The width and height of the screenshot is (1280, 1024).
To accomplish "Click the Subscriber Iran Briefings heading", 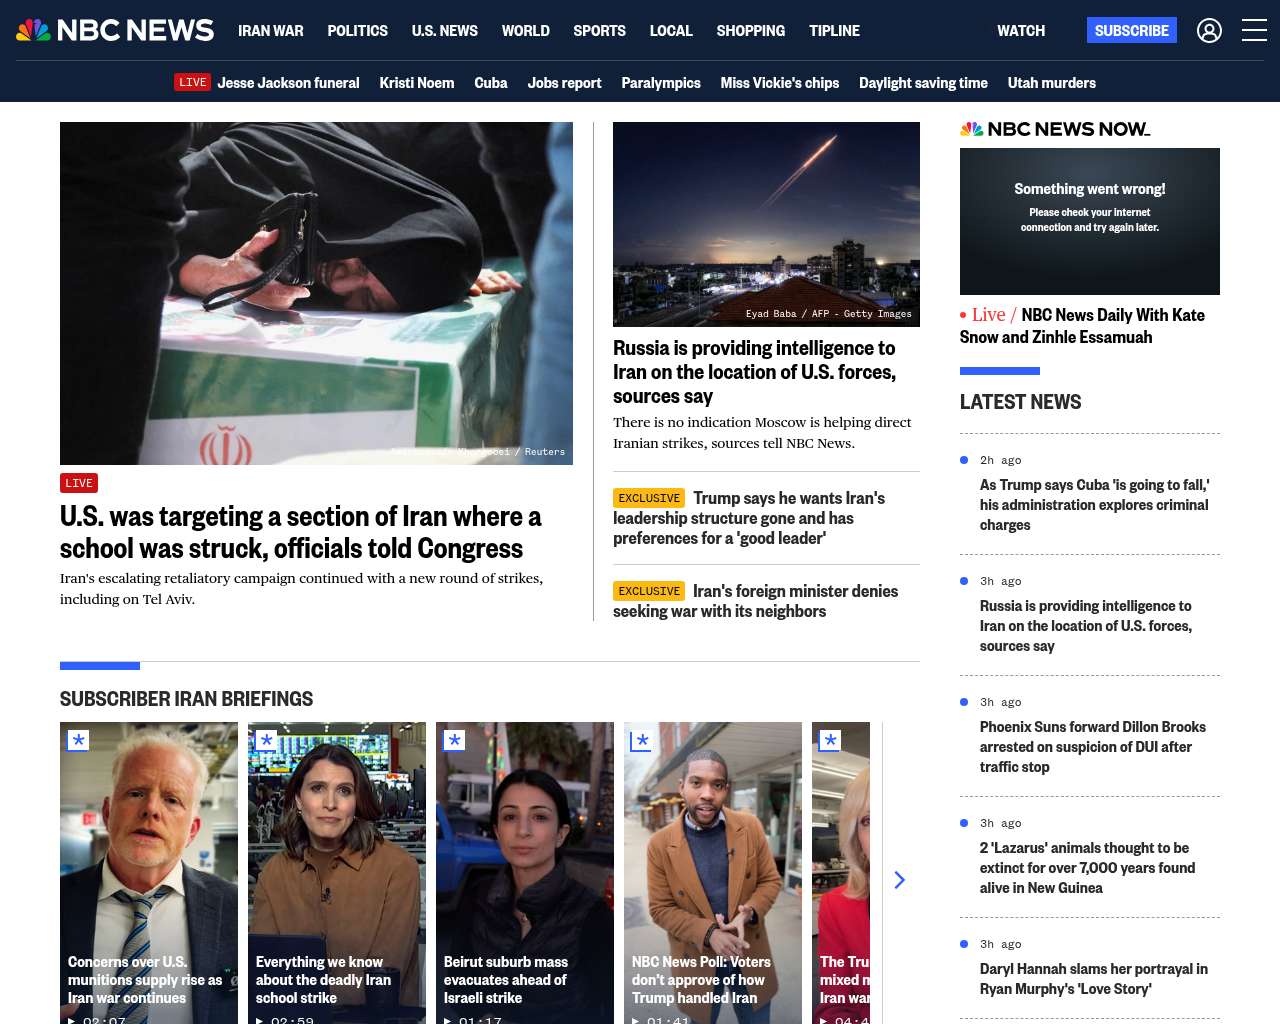I will pyautogui.click(x=186, y=699).
